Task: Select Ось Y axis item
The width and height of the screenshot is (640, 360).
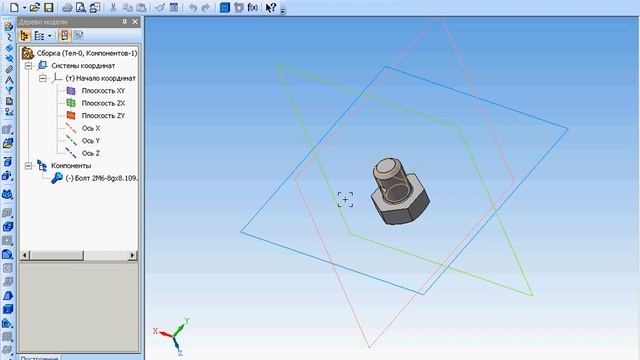Action: click(x=91, y=141)
